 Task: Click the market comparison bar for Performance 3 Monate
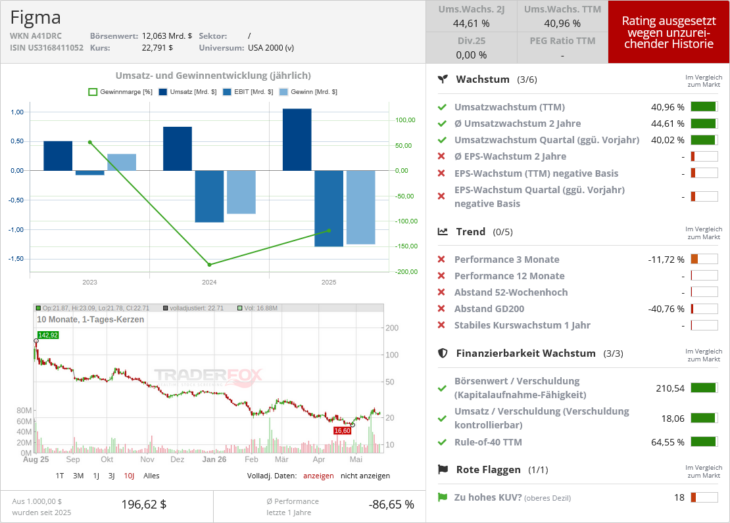[x=704, y=259]
